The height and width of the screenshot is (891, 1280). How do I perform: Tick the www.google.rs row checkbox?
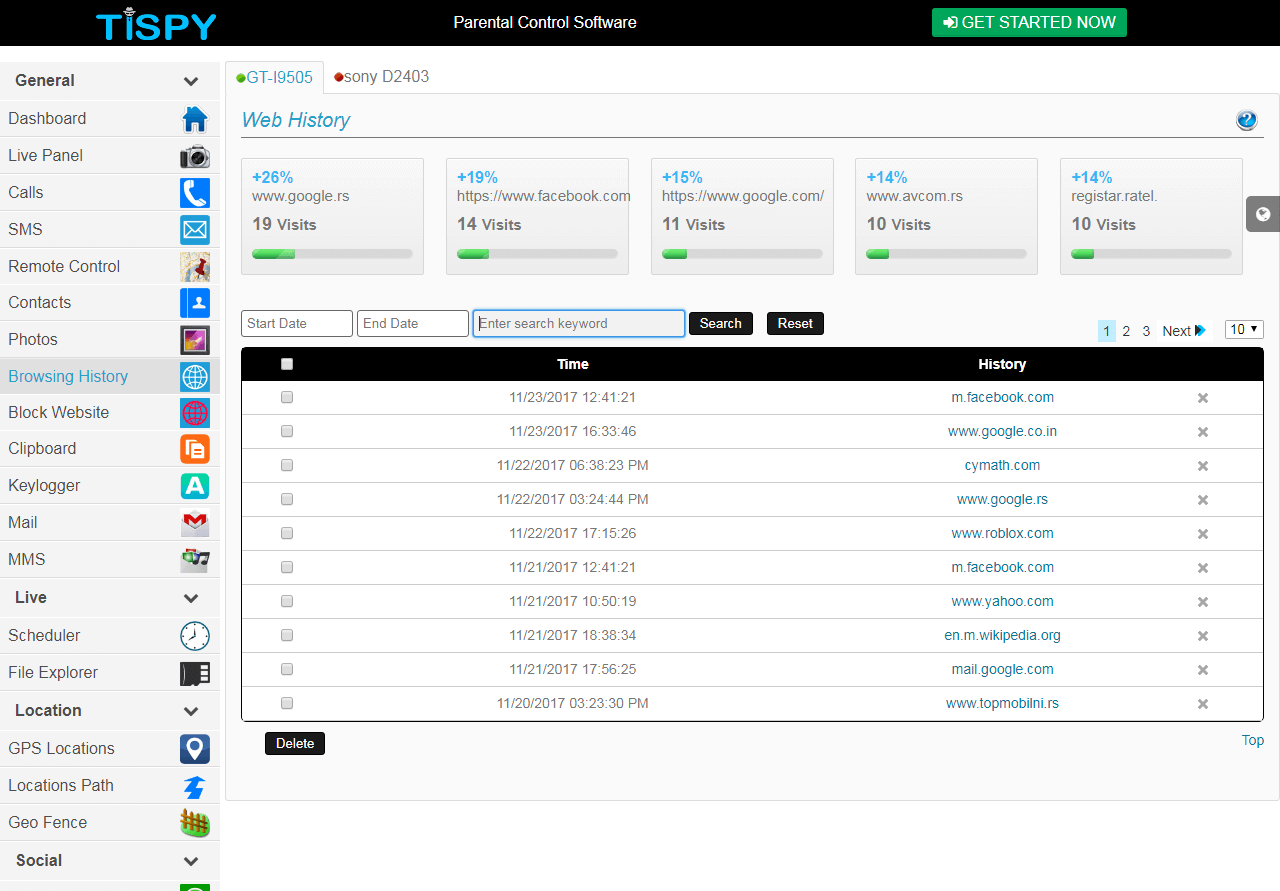[x=287, y=499]
